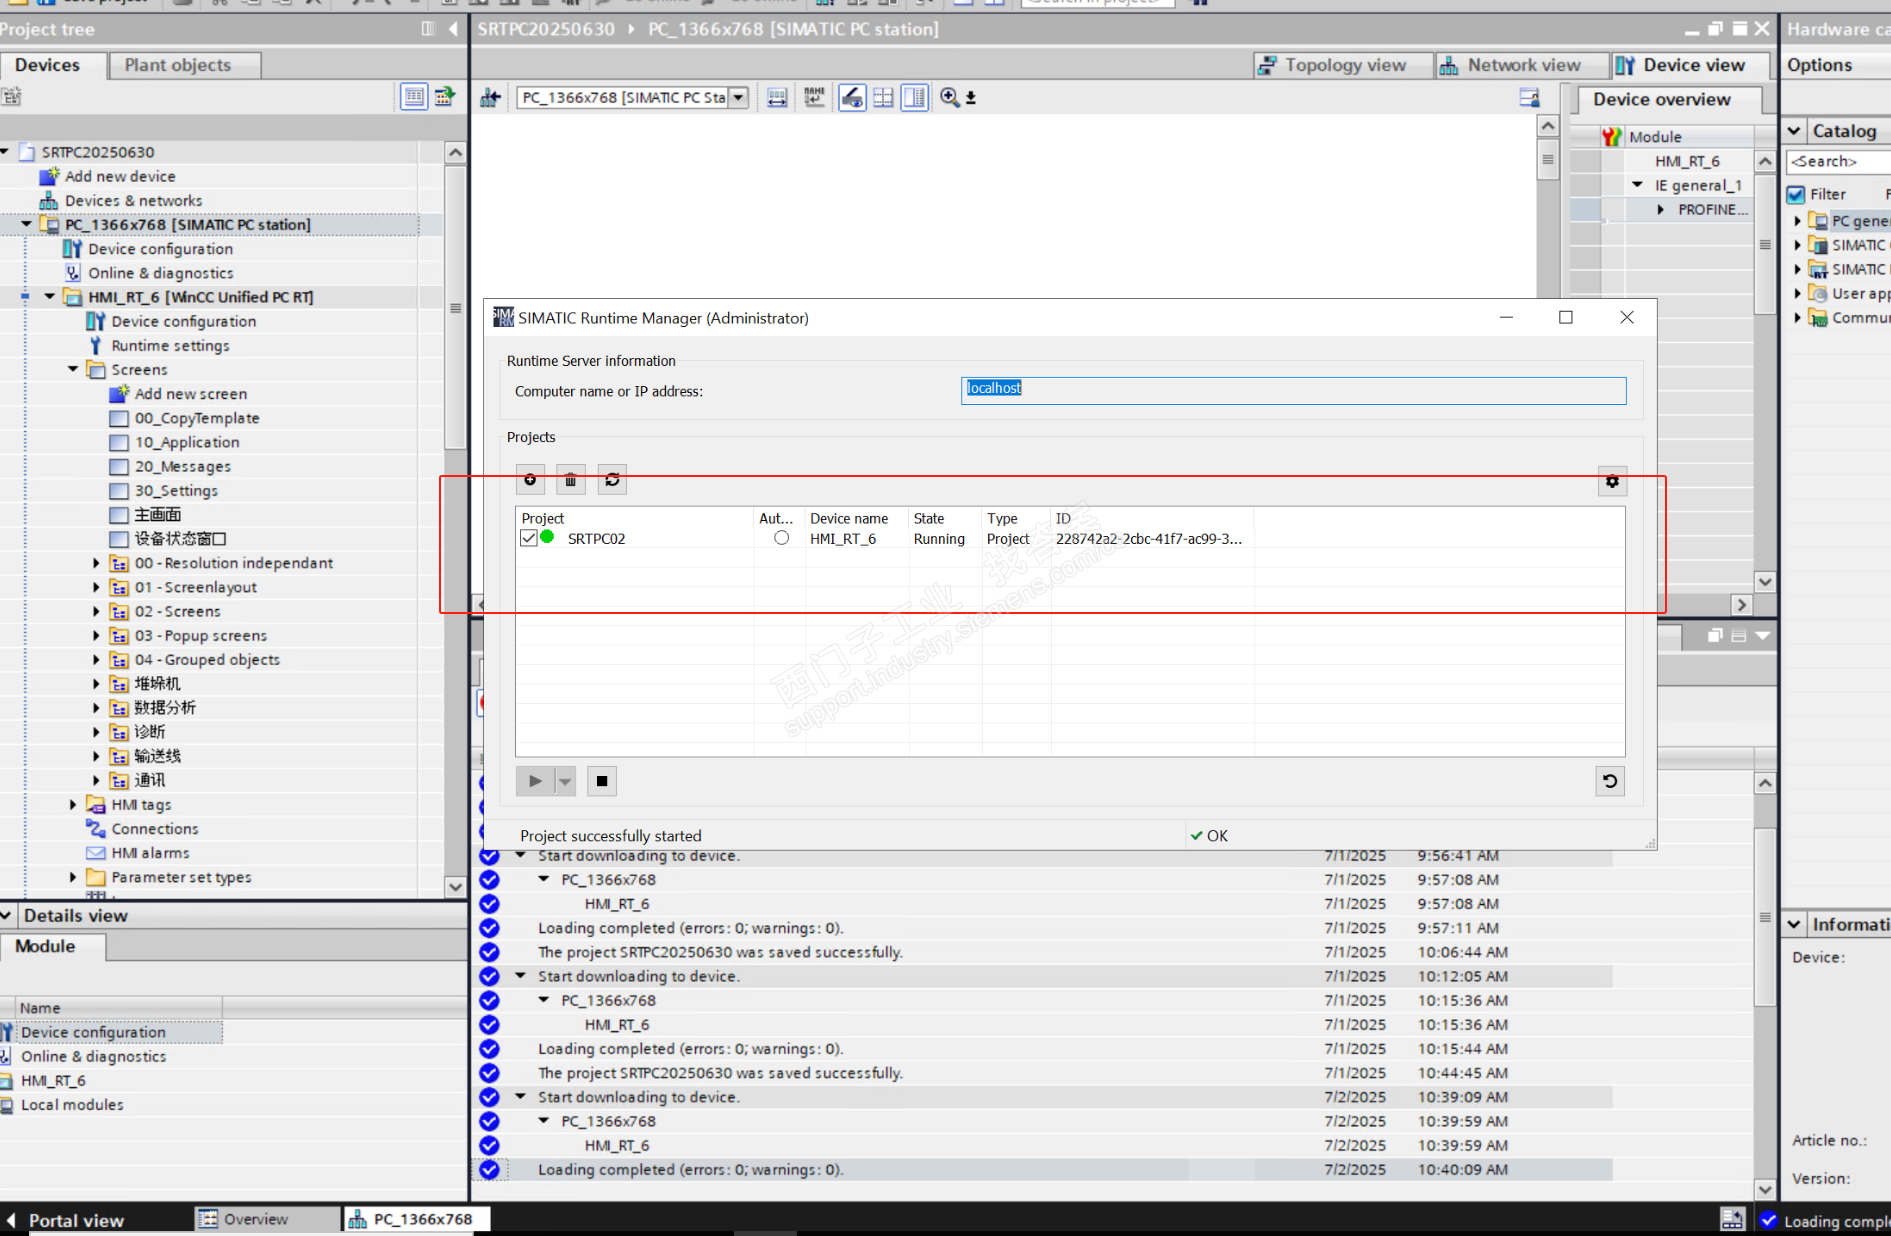Click the catalog Search field

click(x=1839, y=161)
